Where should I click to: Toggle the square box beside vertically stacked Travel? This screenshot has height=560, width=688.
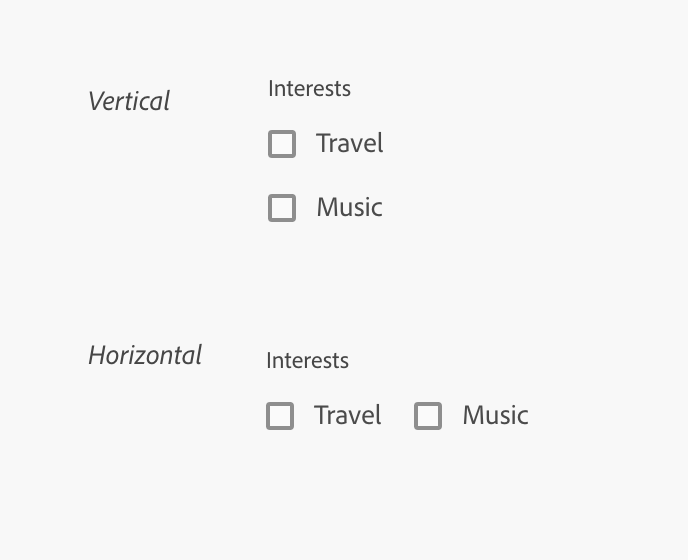click(282, 144)
